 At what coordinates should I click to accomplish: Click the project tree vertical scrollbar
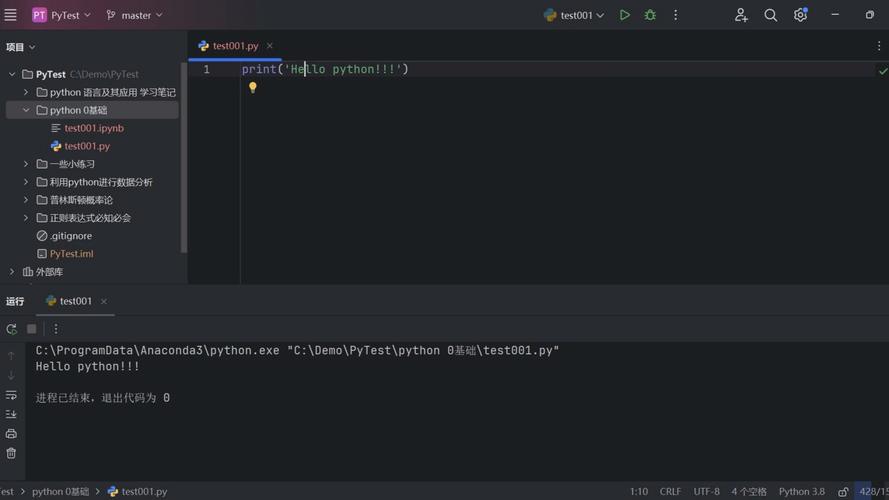click(x=184, y=158)
